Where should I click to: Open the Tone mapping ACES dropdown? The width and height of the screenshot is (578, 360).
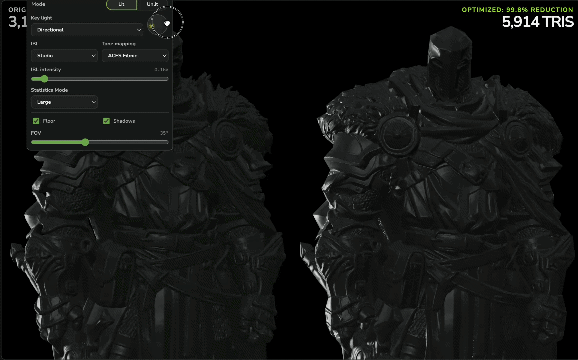[135, 56]
